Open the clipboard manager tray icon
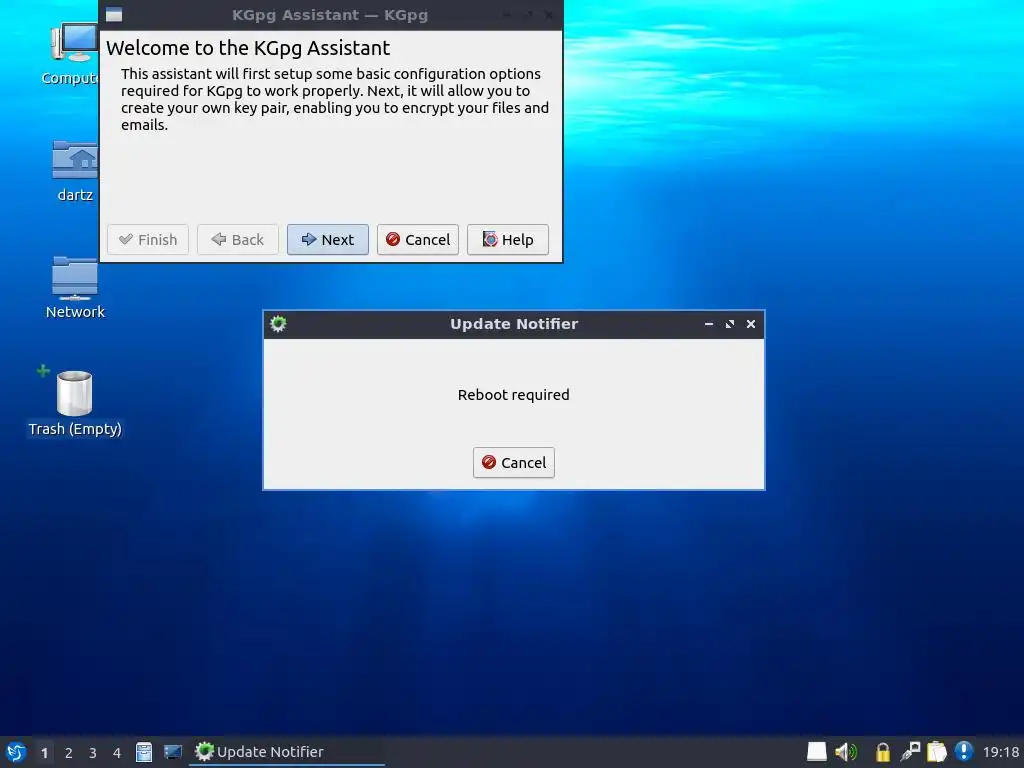Viewport: 1024px width, 768px height. (x=936, y=752)
